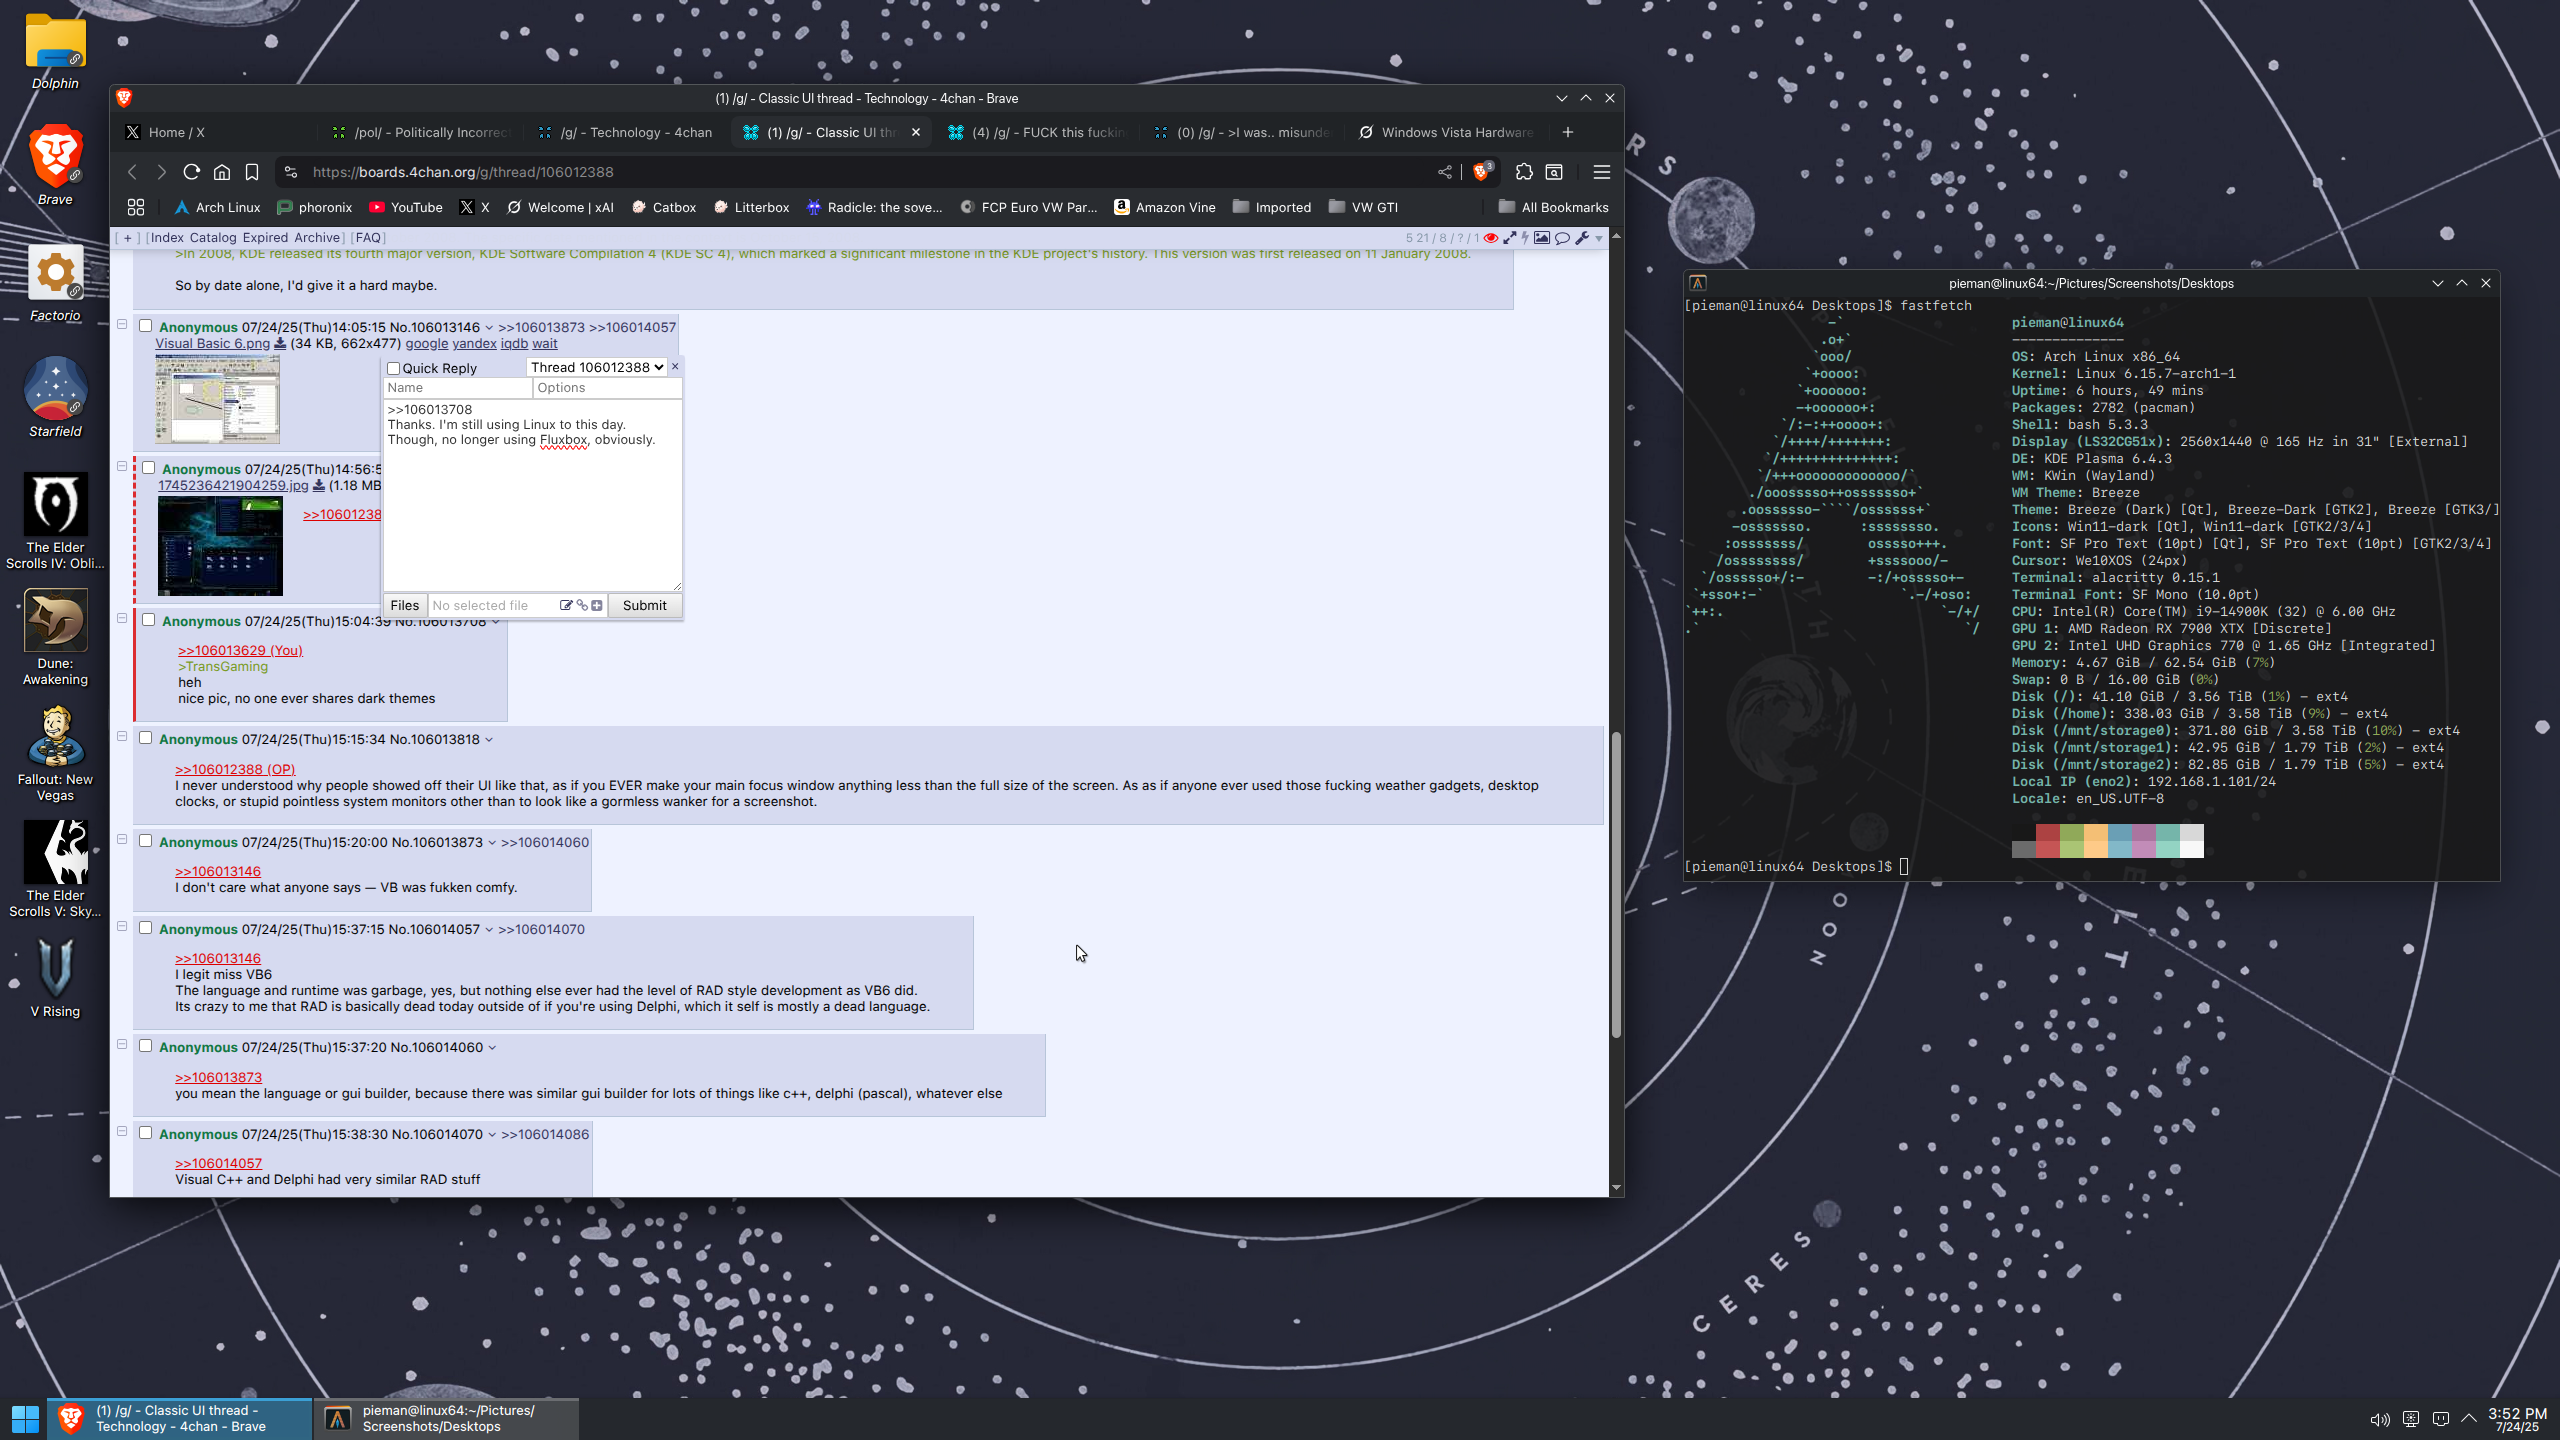The width and height of the screenshot is (2560, 1440).
Task: Click the link icon in Quick Reply file row
Action: [x=582, y=605]
